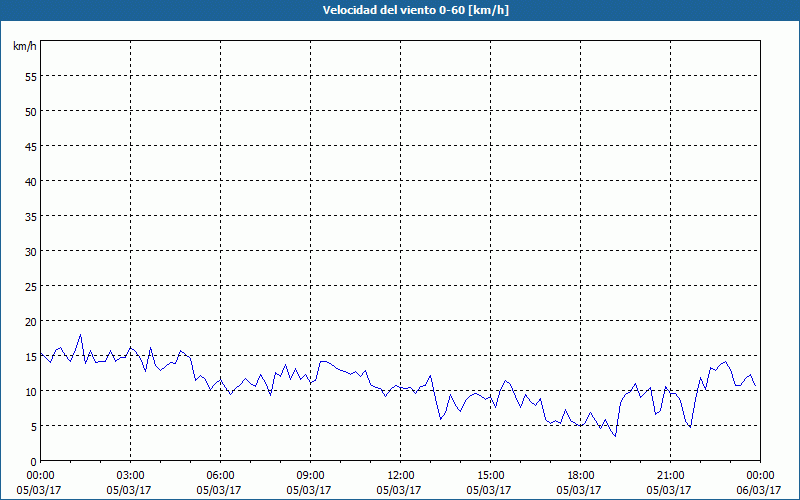Click the 'km/h' axis unit label
Image resolution: width=800 pixels, height=500 pixels.
25,46
